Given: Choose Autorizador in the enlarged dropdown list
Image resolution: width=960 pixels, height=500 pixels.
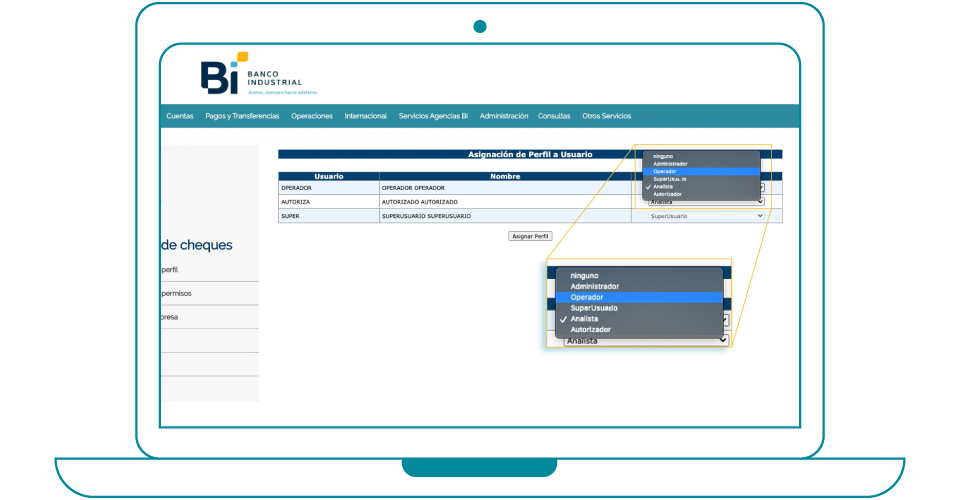Looking at the screenshot, I should [x=590, y=329].
